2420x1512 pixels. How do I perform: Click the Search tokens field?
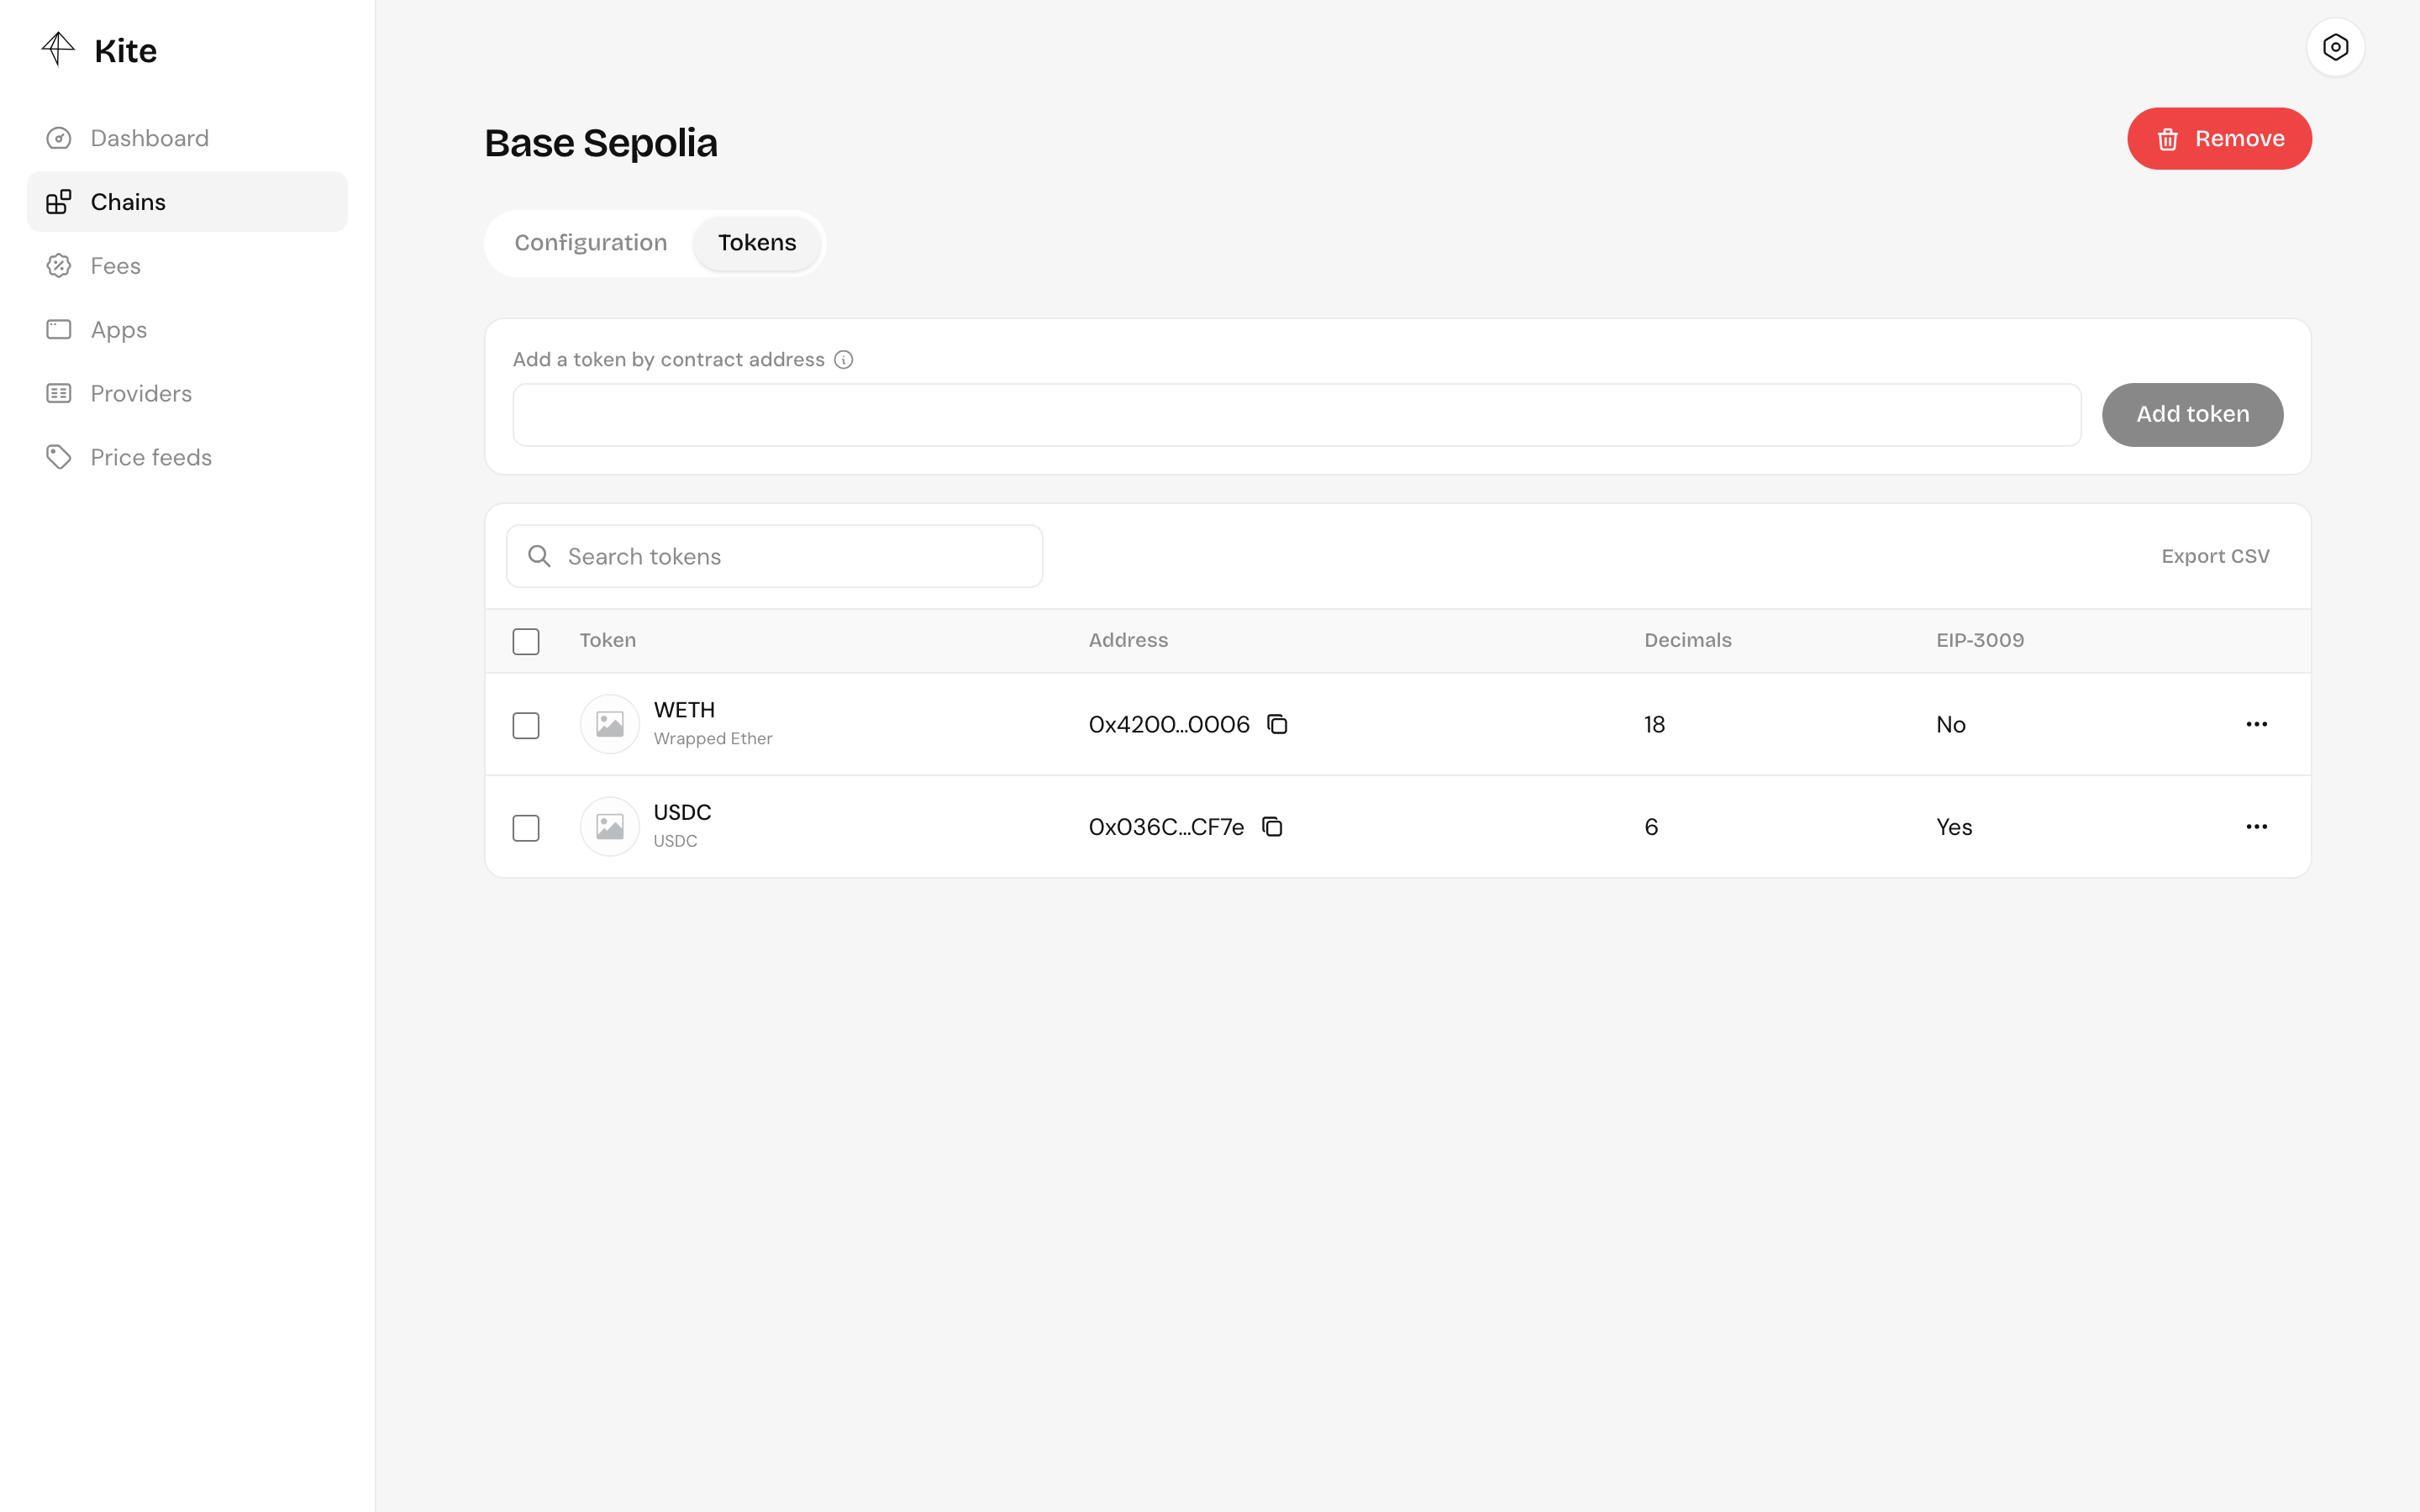(x=775, y=556)
